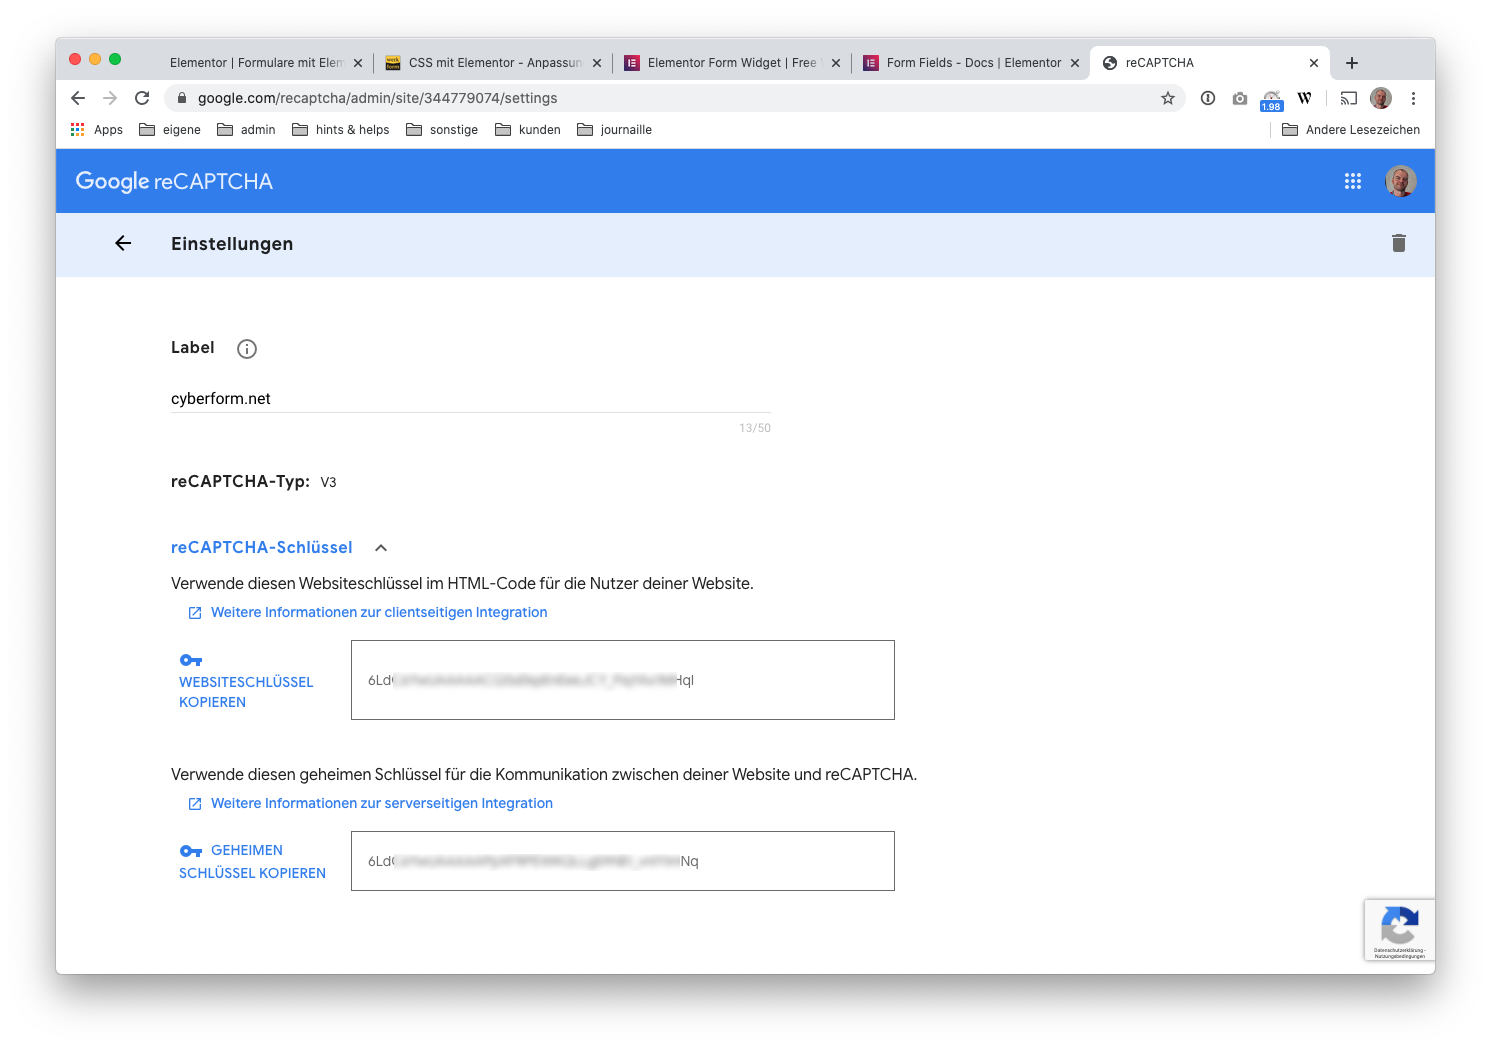This screenshot has height=1048, width=1491.
Task: Close the Elementor Form Widget tab
Action: [836, 63]
